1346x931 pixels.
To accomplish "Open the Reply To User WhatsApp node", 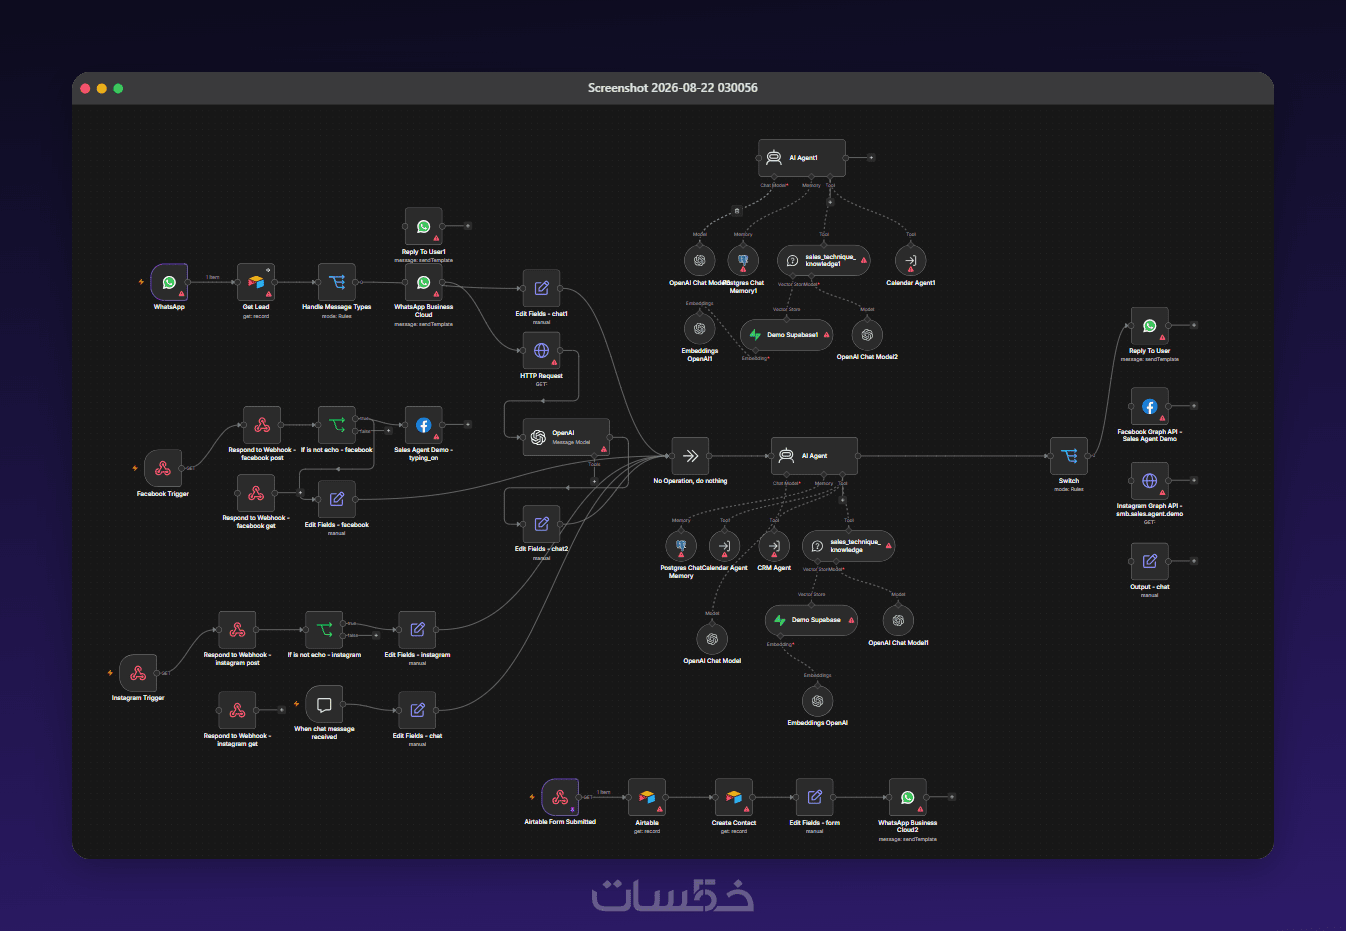I will tap(1150, 326).
